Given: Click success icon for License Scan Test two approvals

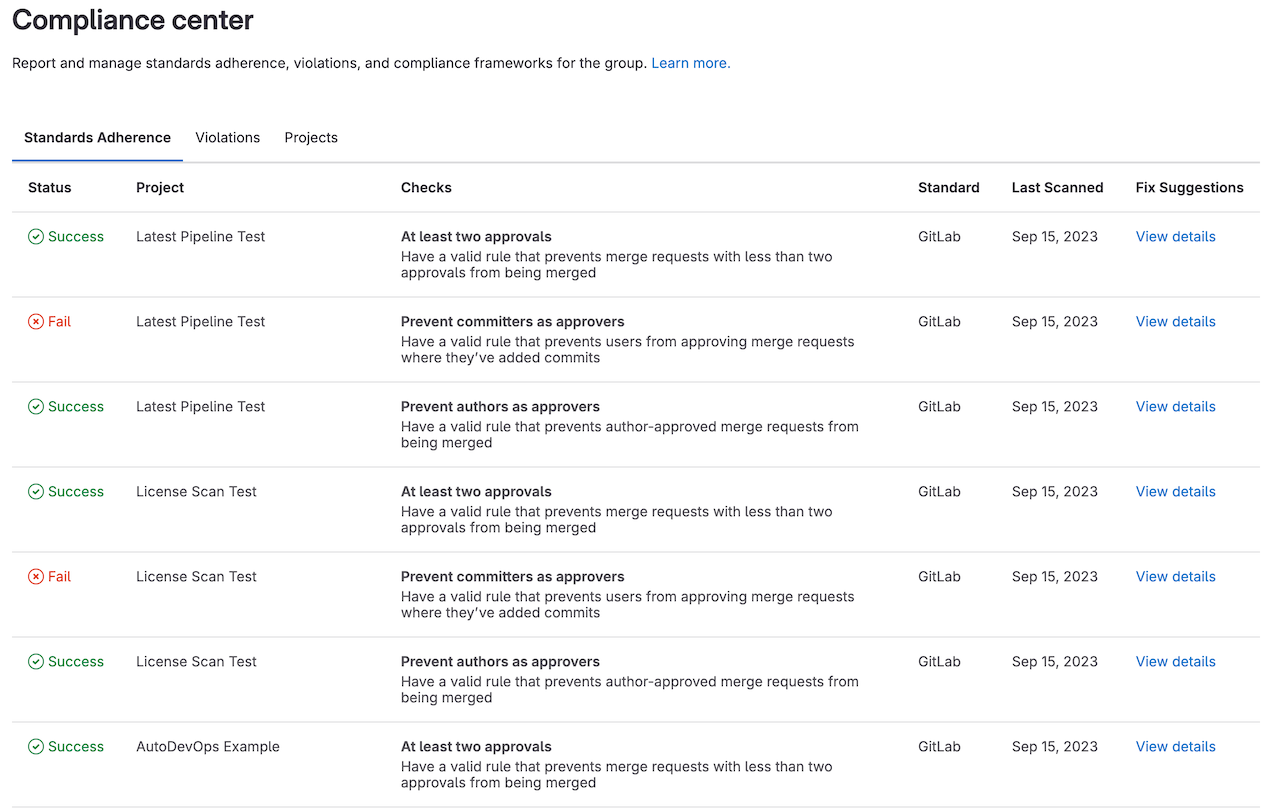Looking at the screenshot, I should 36,492.
